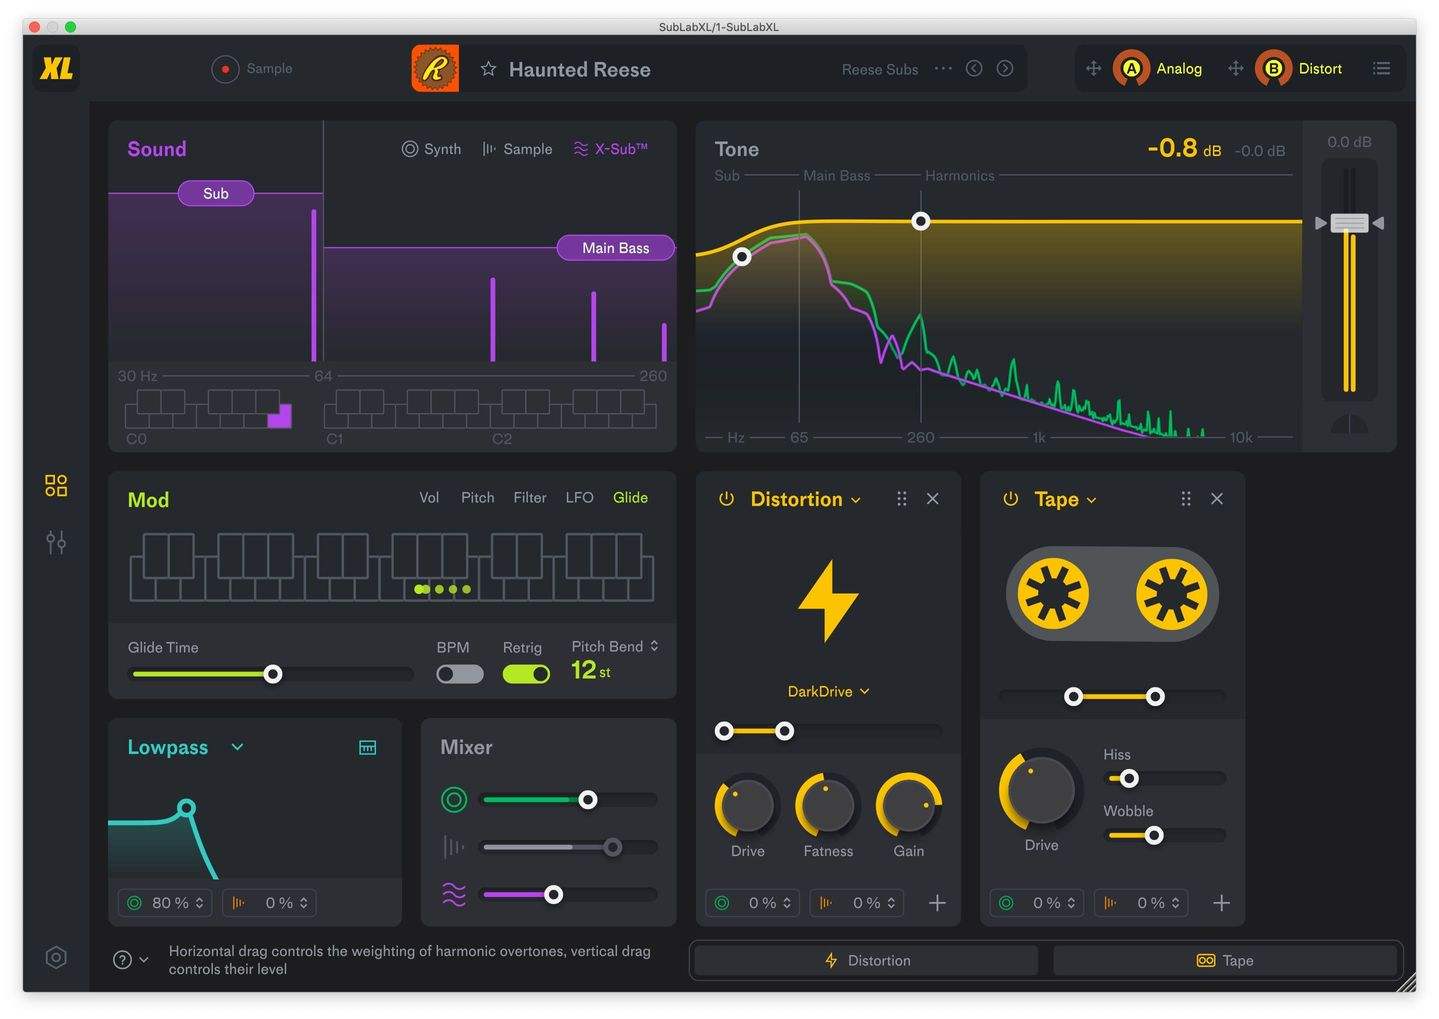Activate the X-Sub engine
Screen dimensions: 1439x1019
610,148
